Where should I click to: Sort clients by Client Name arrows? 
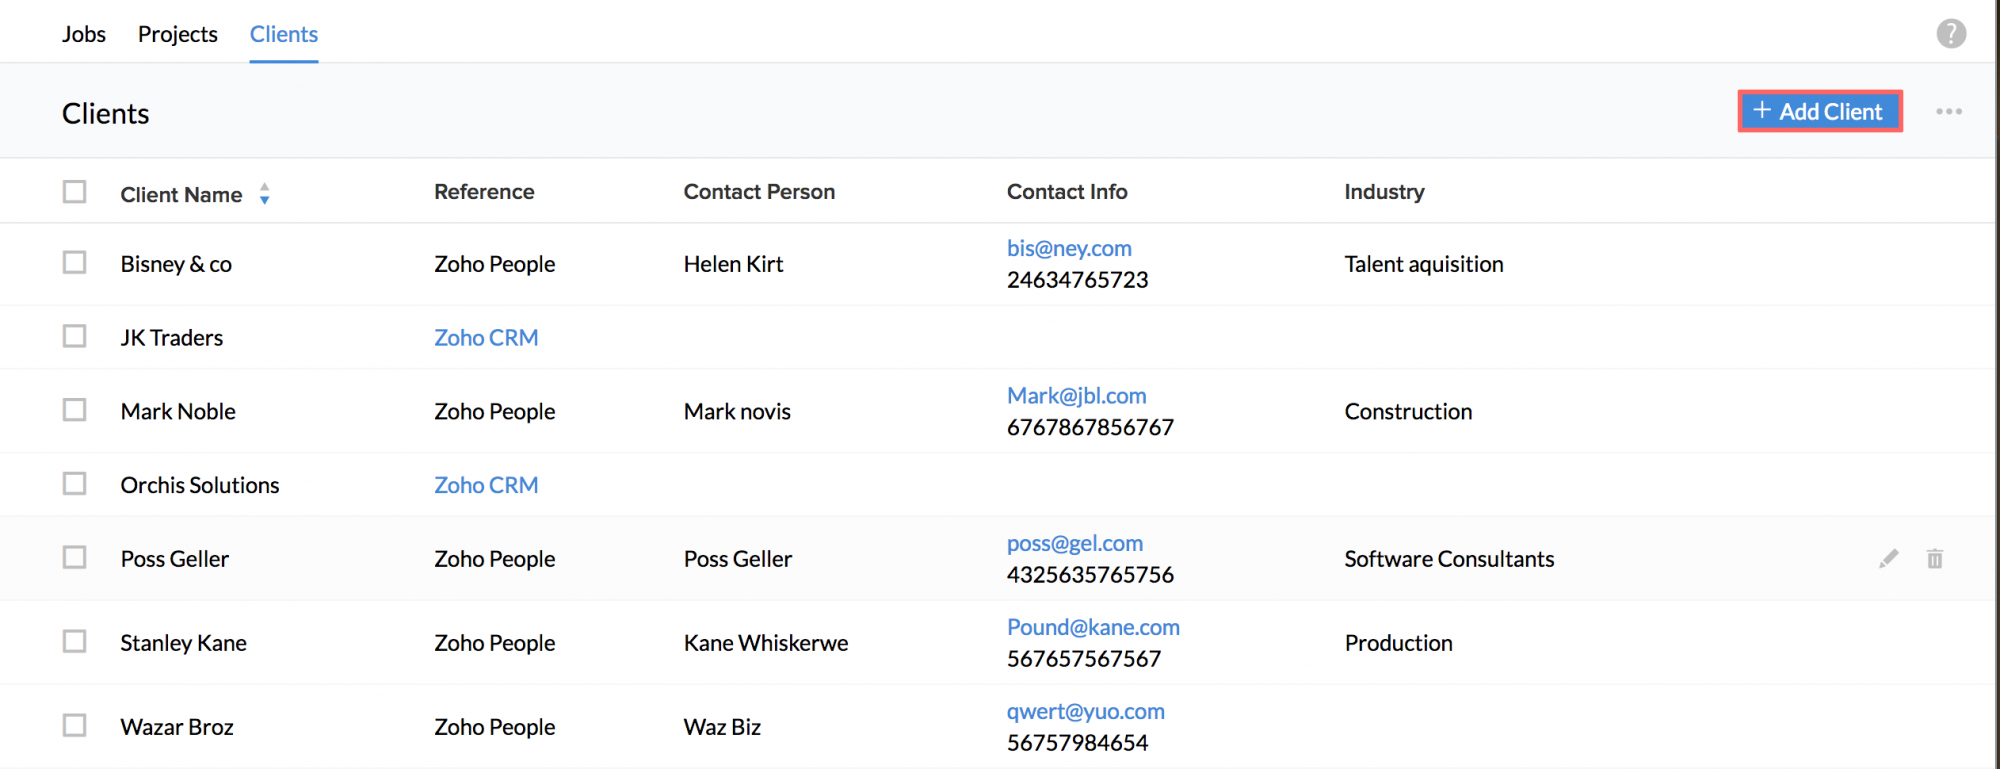tap(265, 194)
